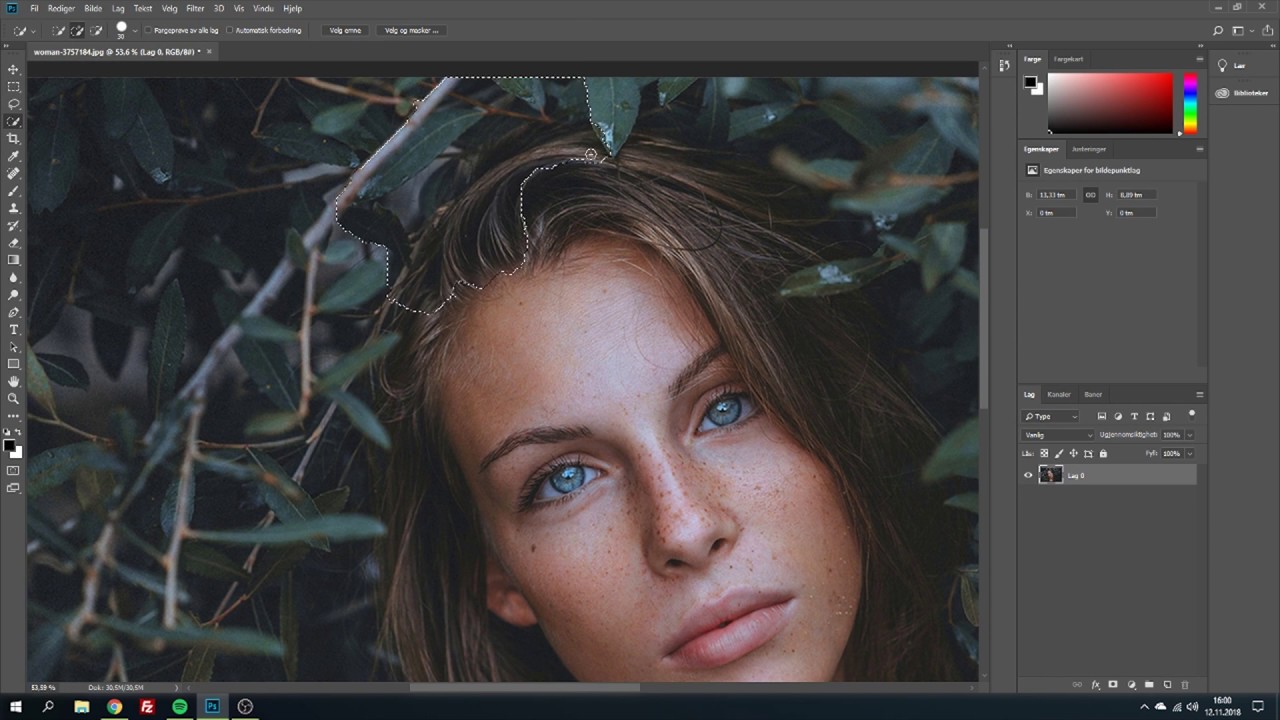Open the brush size picker dropdown
1280x720 pixels.
(x=136, y=31)
